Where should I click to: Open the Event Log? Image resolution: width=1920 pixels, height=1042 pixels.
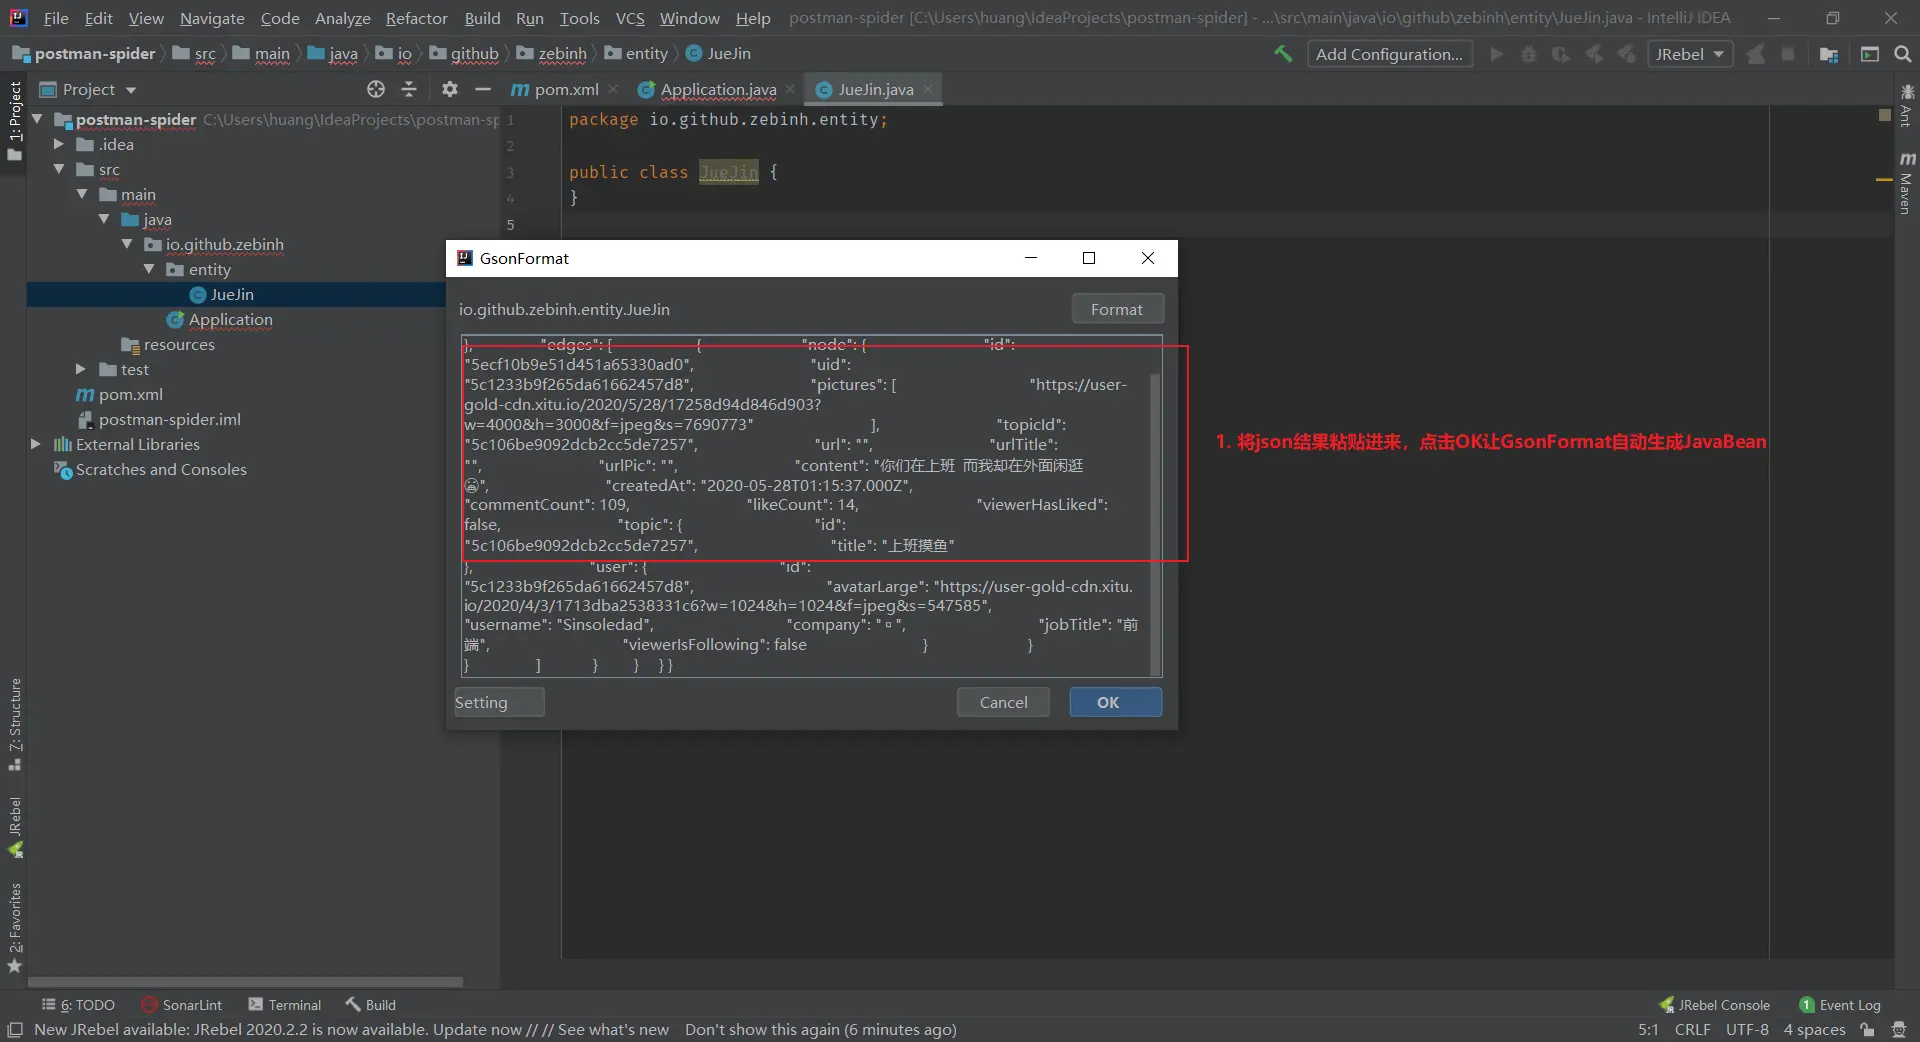pos(1840,1005)
